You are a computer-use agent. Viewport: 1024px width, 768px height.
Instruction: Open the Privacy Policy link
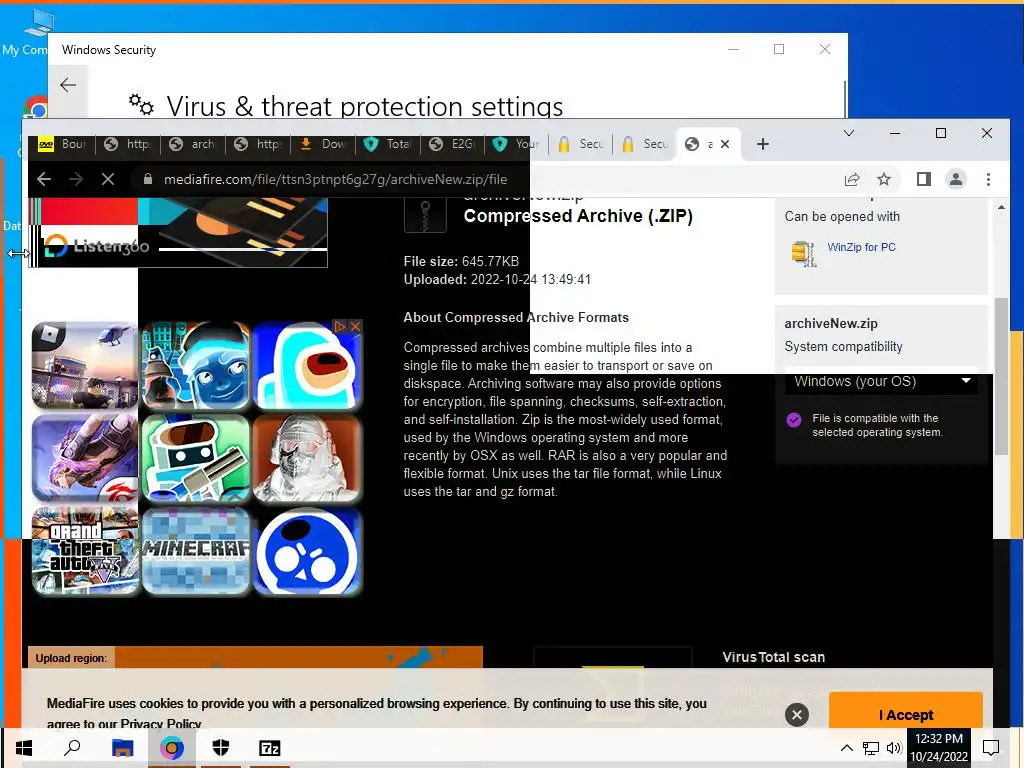161,723
